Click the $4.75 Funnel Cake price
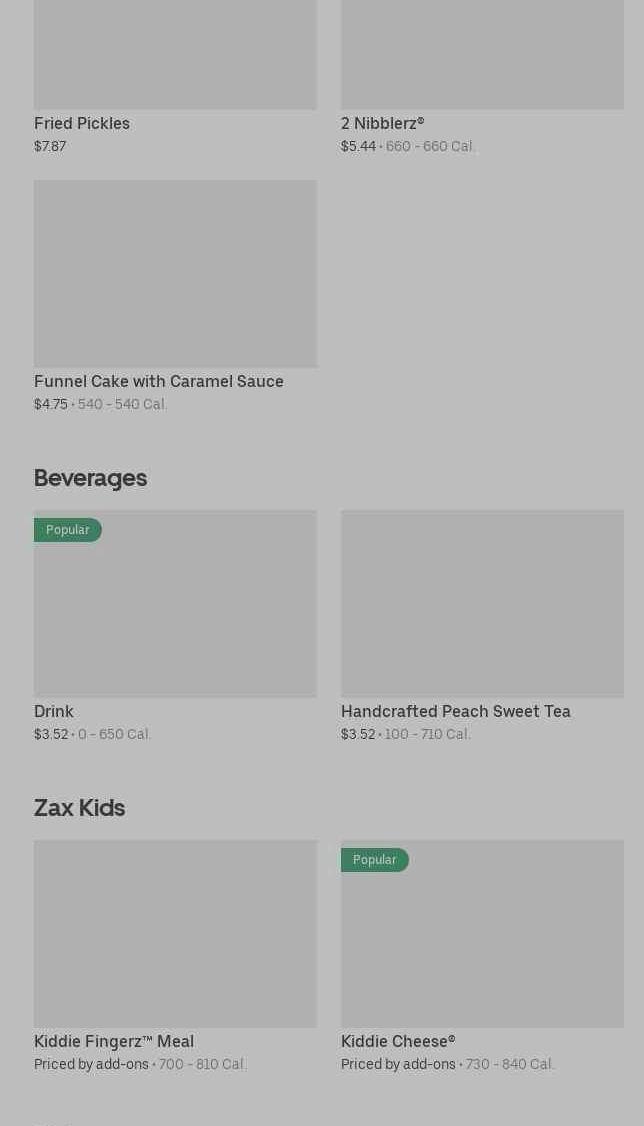644x1126 pixels. click(x=51, y=405)
